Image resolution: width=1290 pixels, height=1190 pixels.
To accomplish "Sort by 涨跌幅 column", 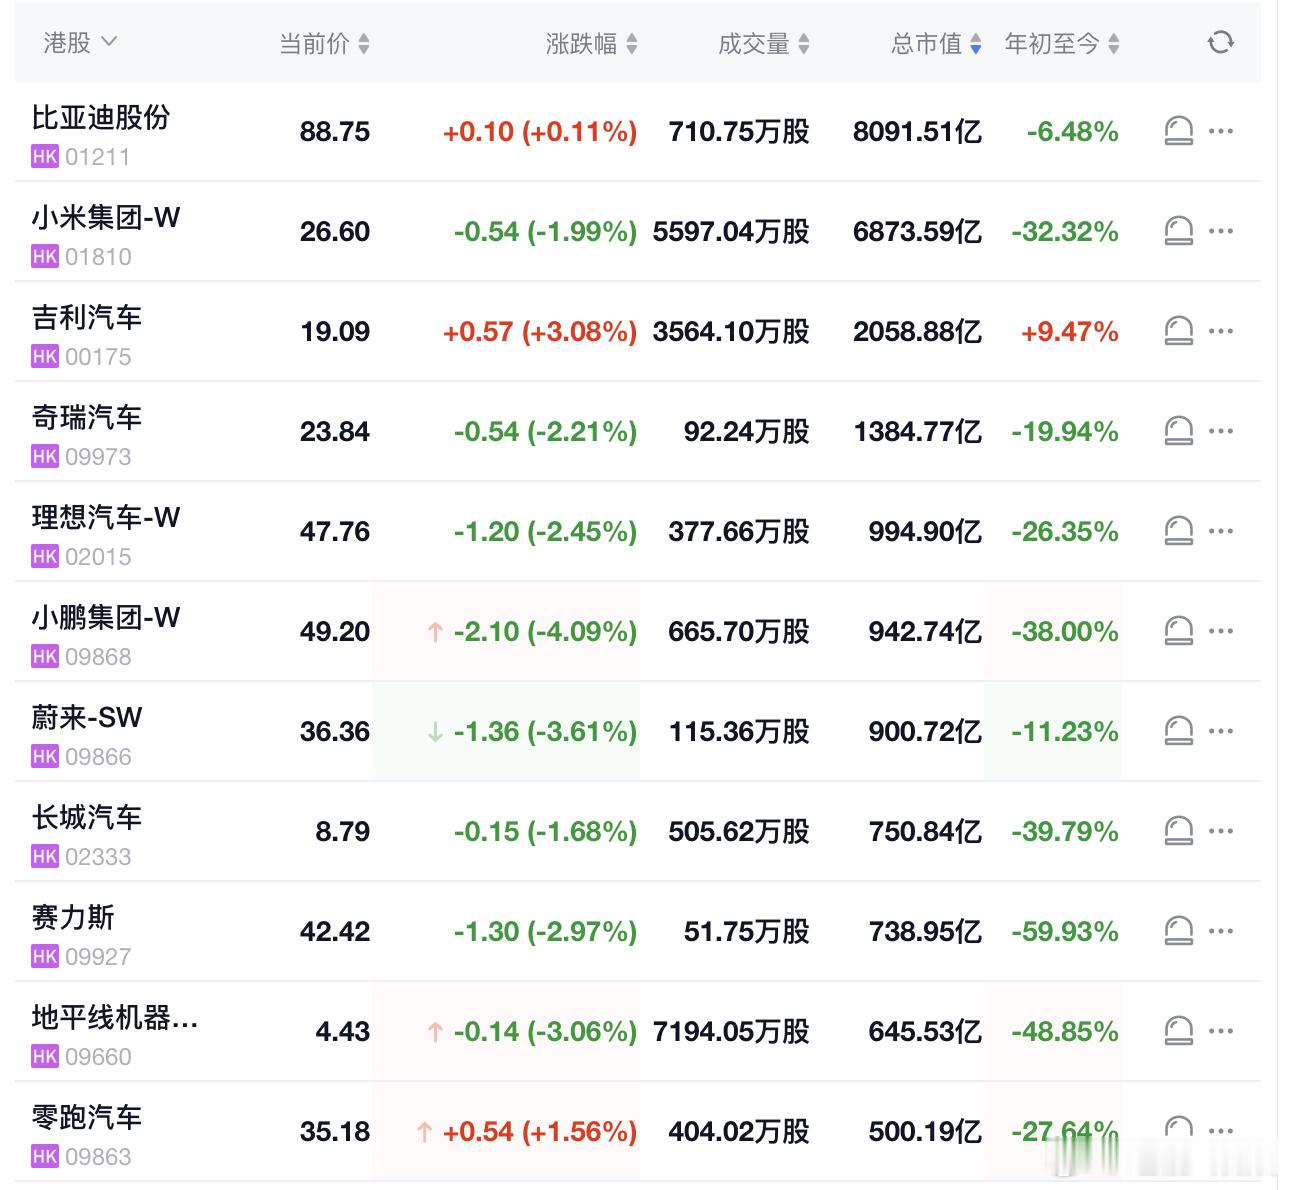I will 591,43.
